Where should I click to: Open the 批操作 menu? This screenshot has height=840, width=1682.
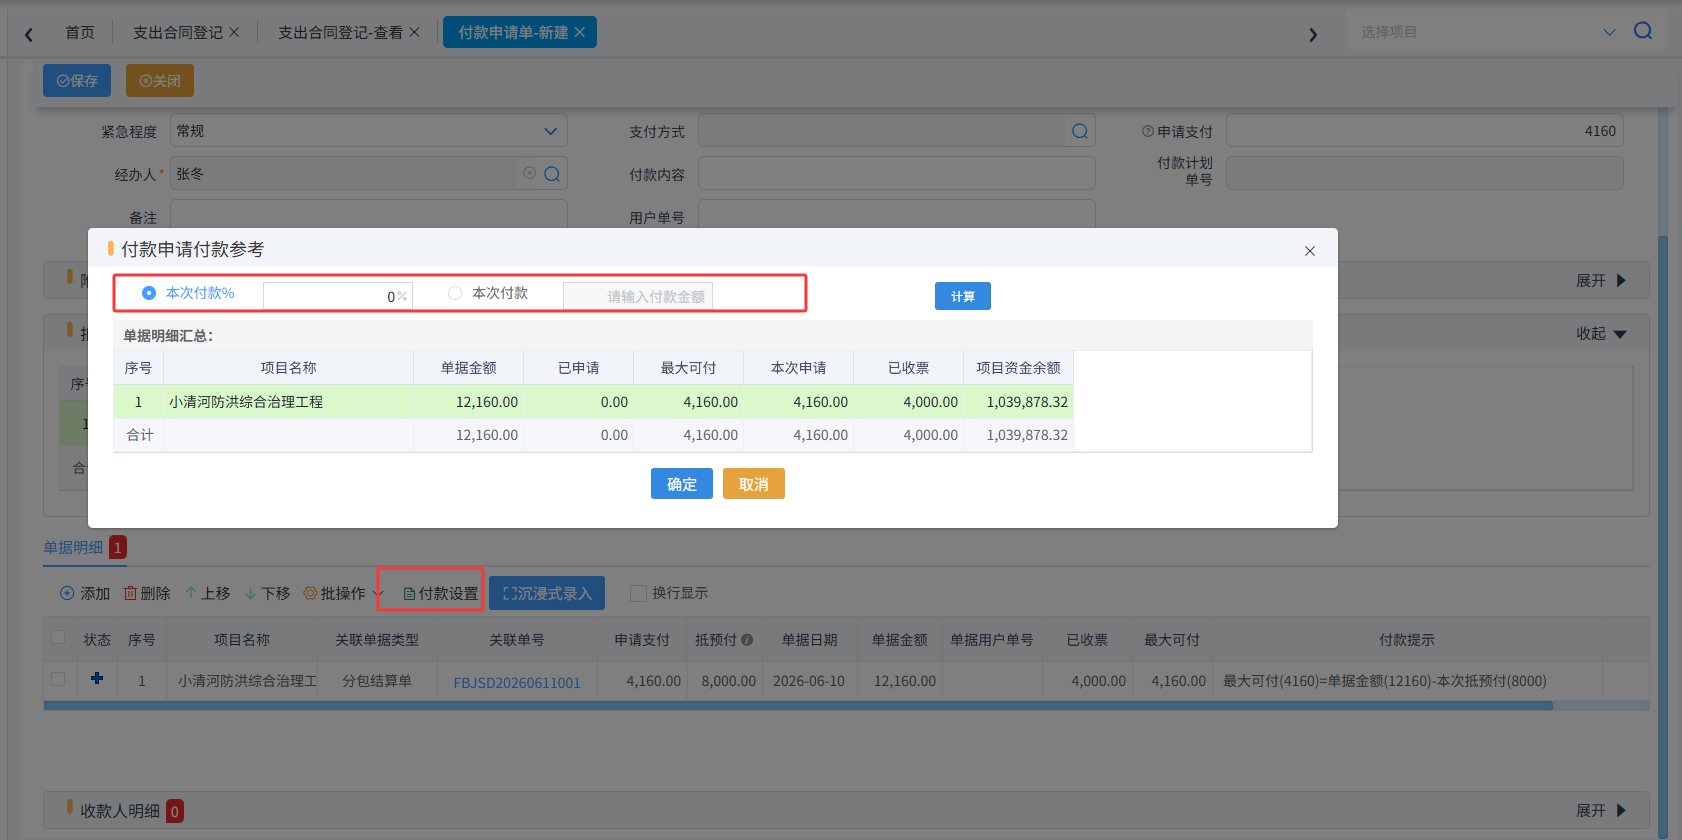(x=343, y=593)
